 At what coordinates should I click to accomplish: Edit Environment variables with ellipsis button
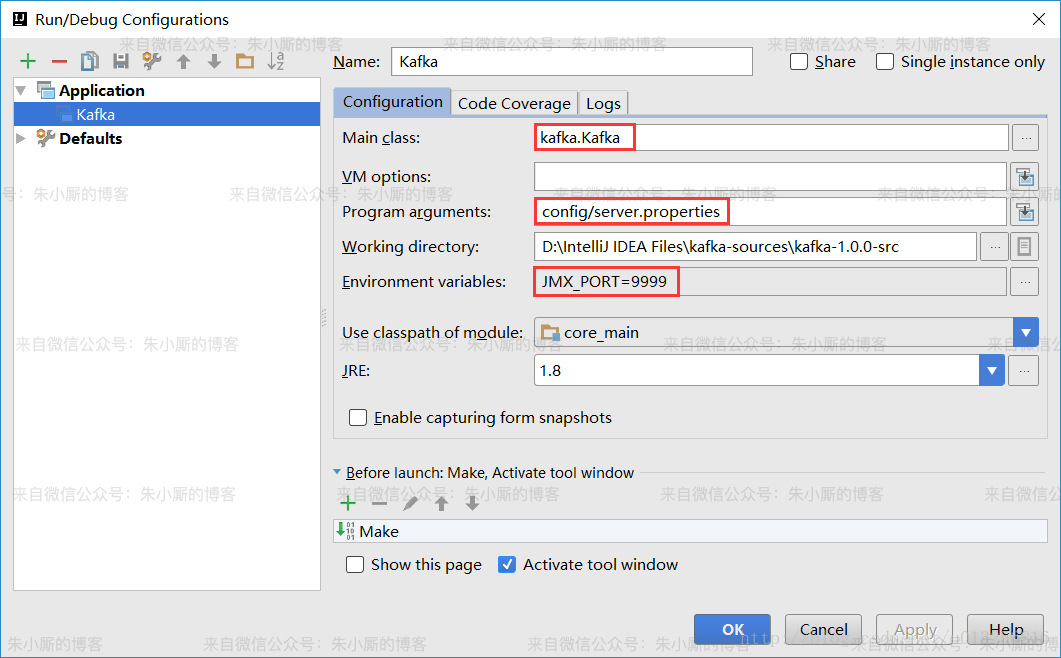tap(1024, 282)
